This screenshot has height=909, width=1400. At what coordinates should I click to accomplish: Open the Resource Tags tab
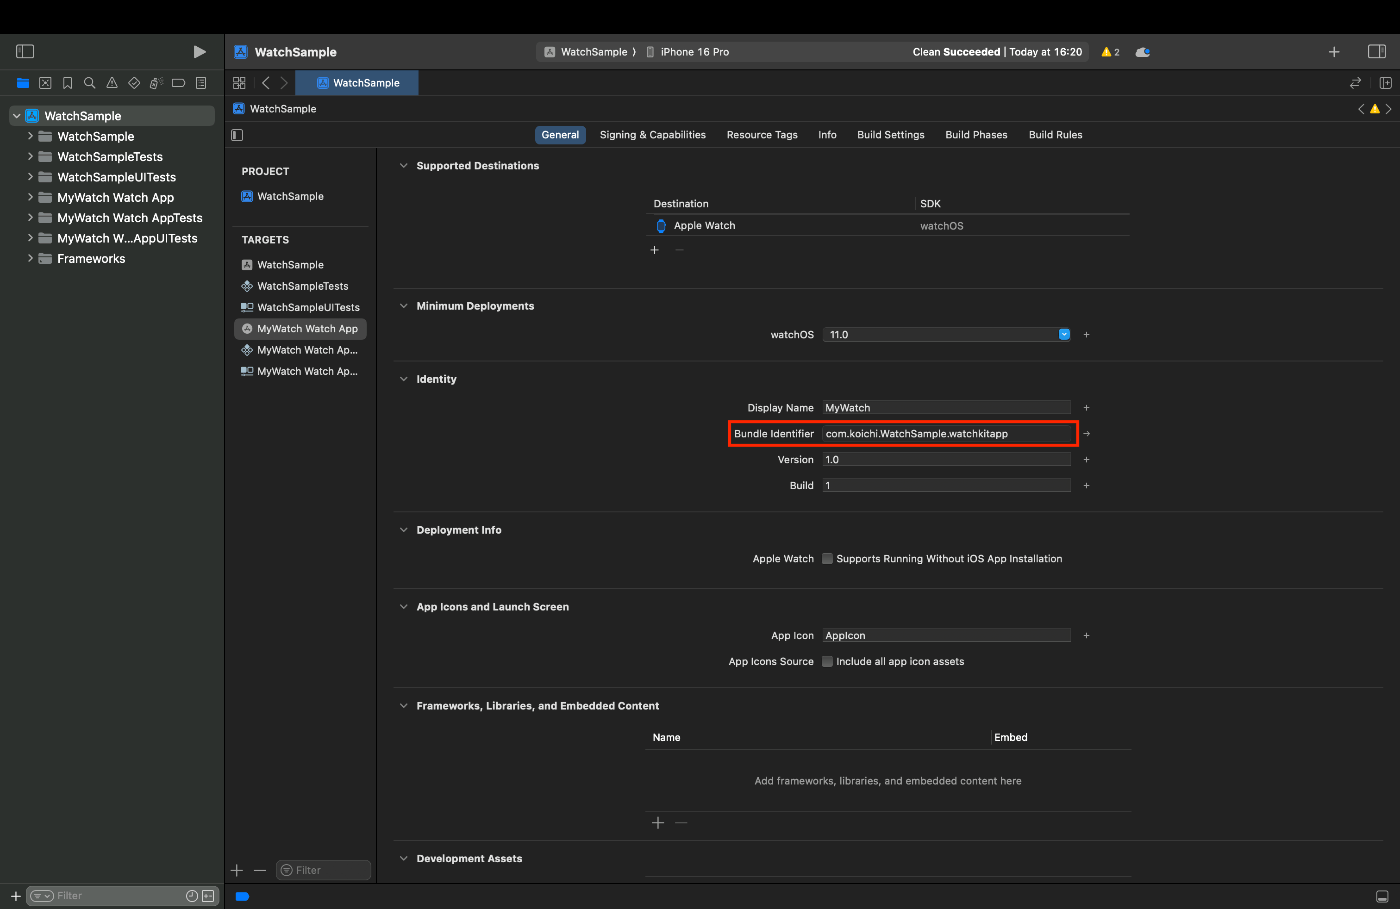click(x=762, y=135)
